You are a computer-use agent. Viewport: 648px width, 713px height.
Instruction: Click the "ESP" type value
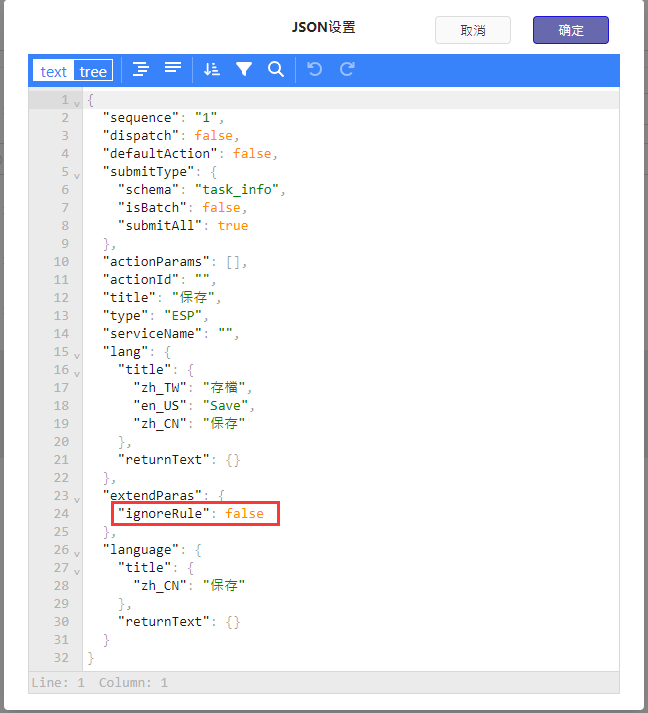coord(183,316)
